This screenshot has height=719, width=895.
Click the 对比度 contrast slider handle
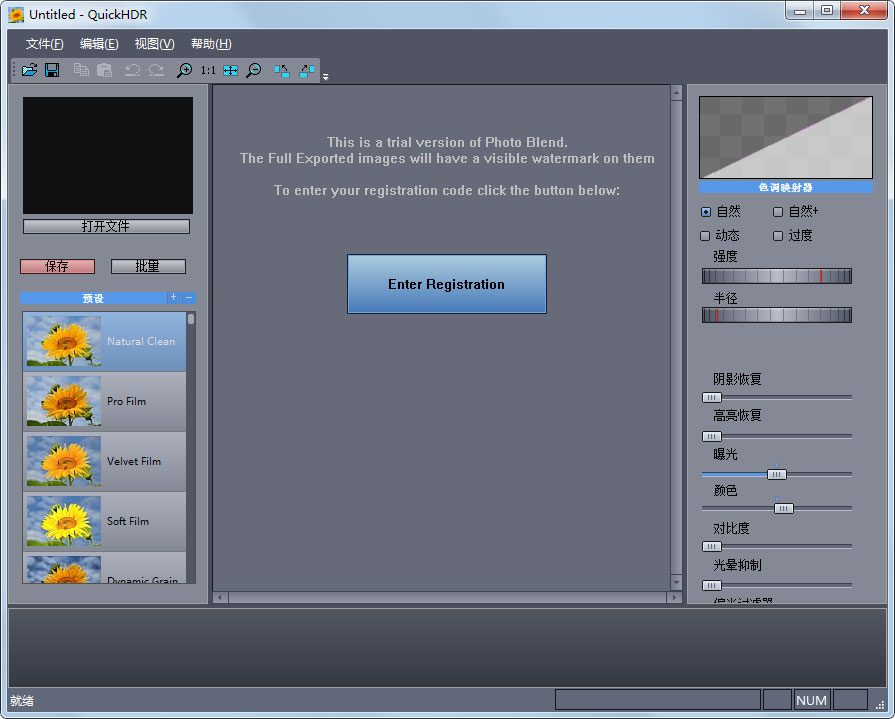(711, 547)
